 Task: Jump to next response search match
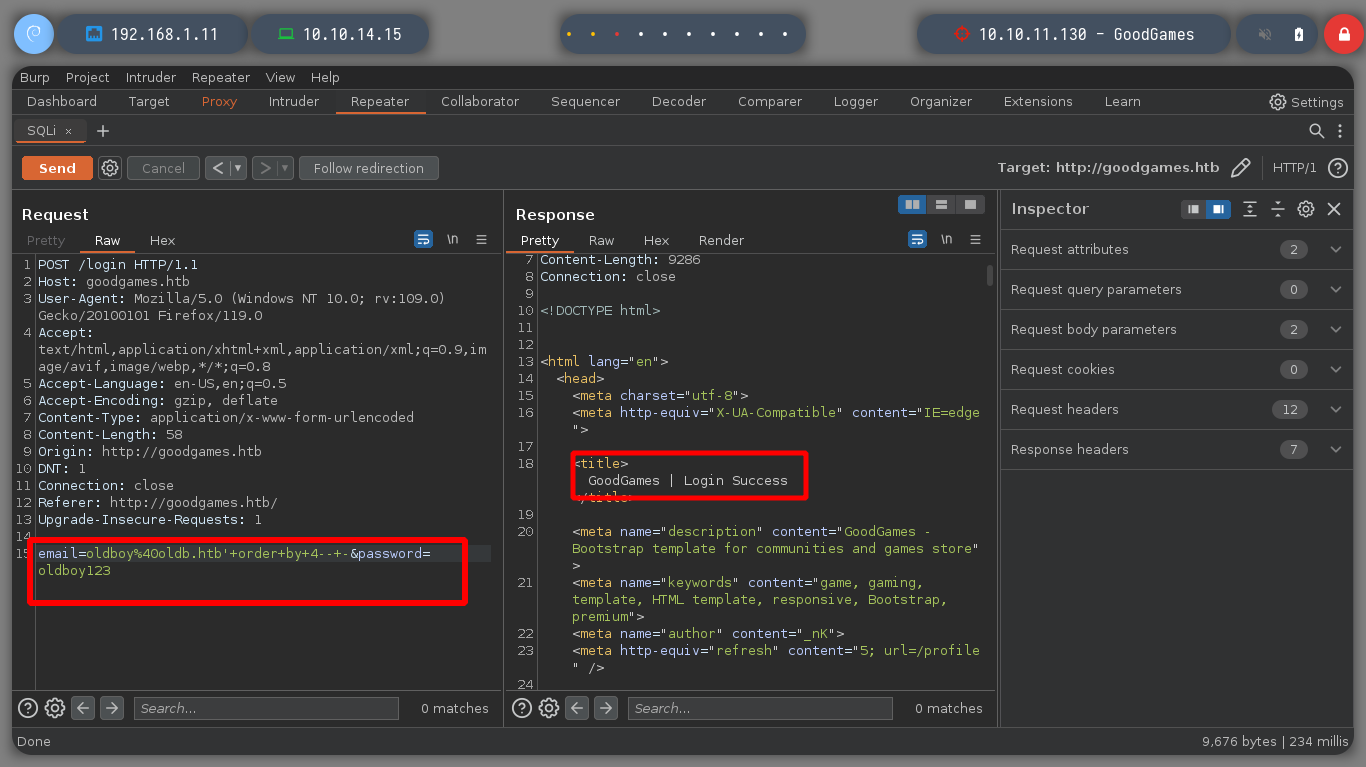point(606,708)
